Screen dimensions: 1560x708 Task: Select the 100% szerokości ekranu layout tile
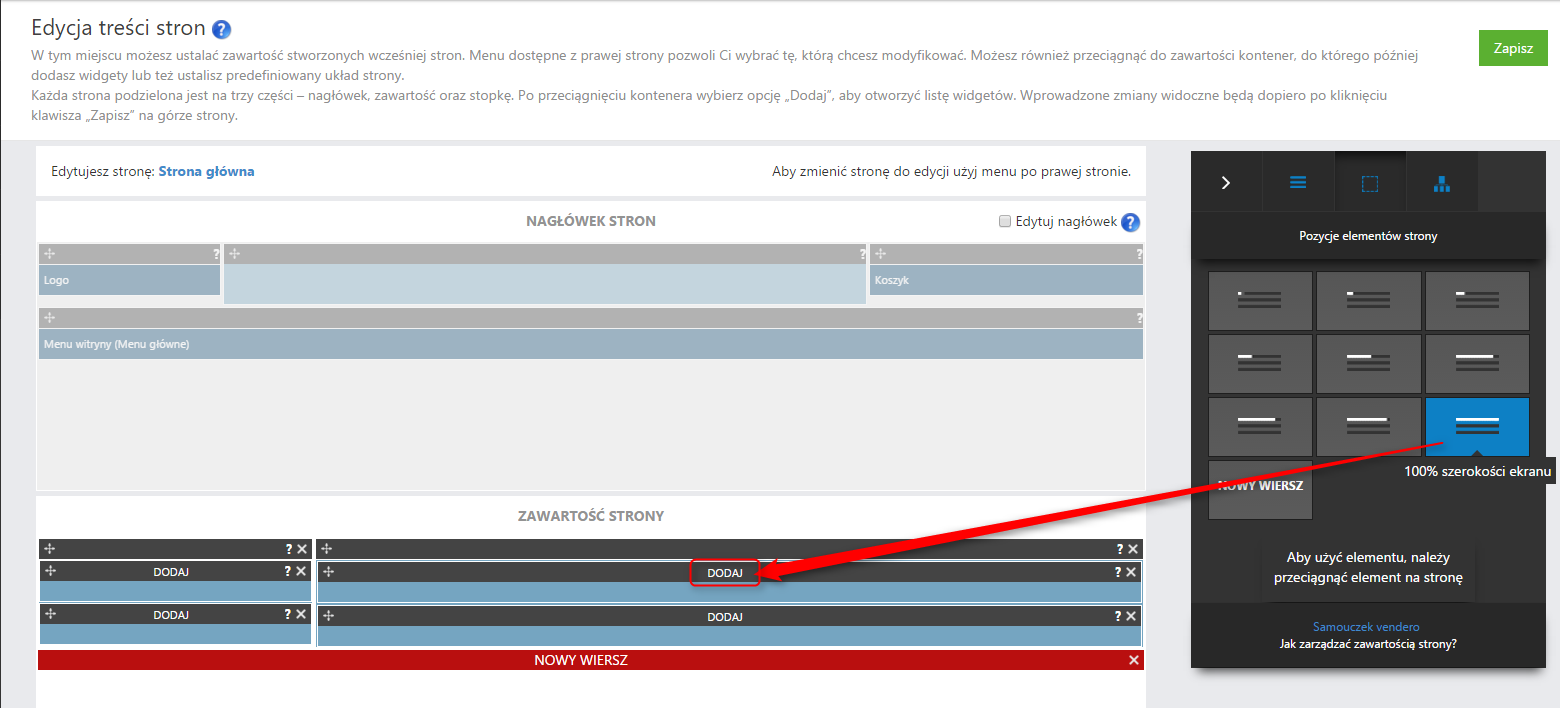click(x=1476, y=427)
